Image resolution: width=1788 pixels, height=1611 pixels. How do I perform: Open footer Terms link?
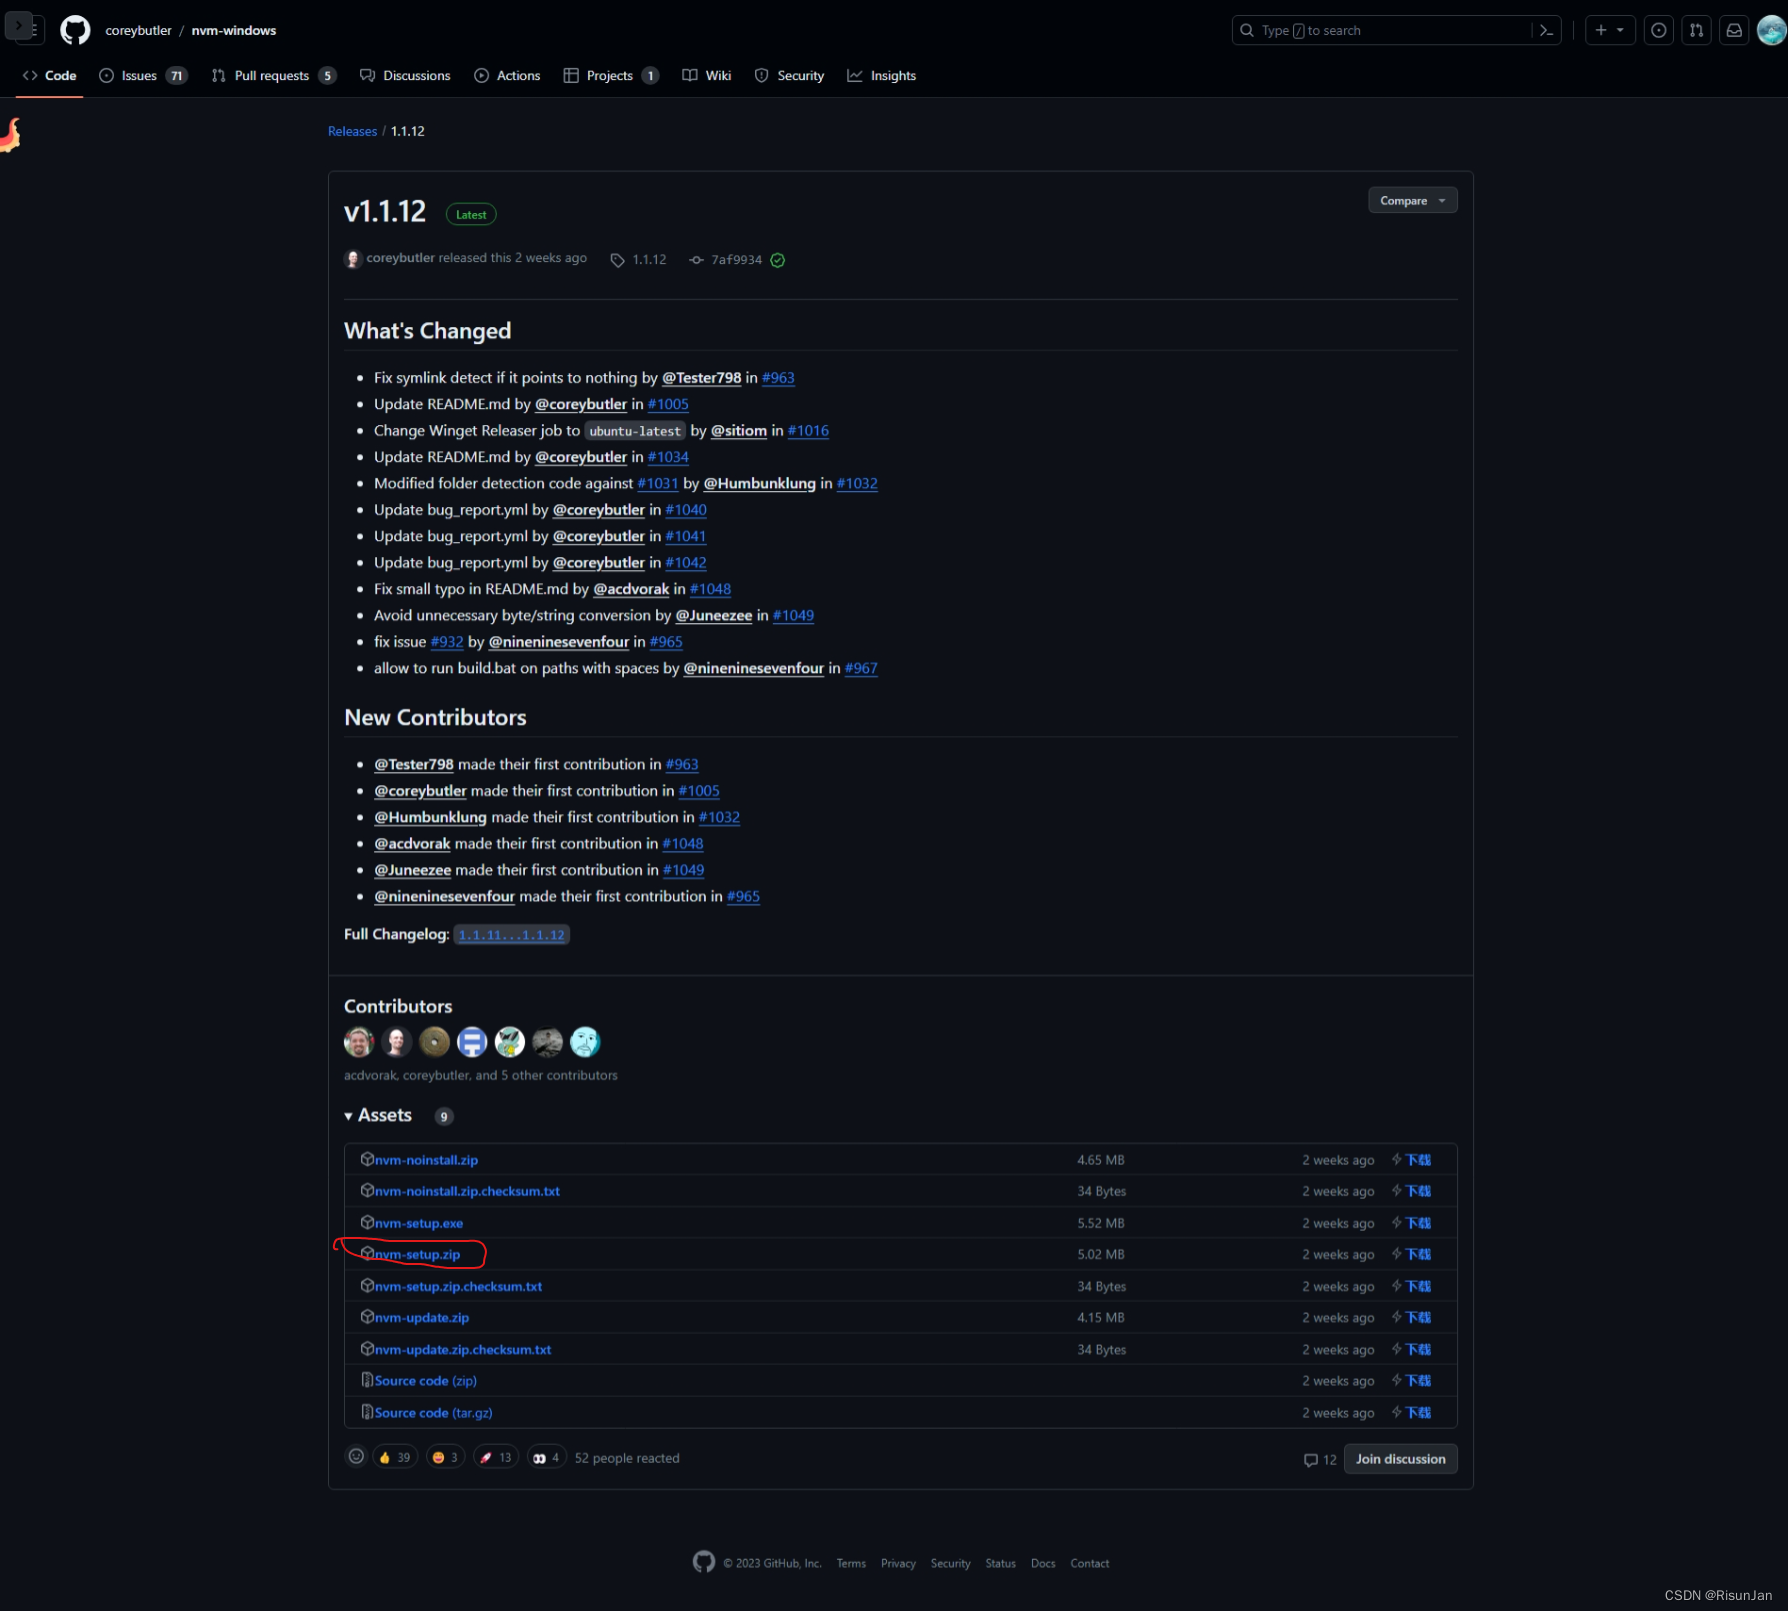tap(851, 1564)
